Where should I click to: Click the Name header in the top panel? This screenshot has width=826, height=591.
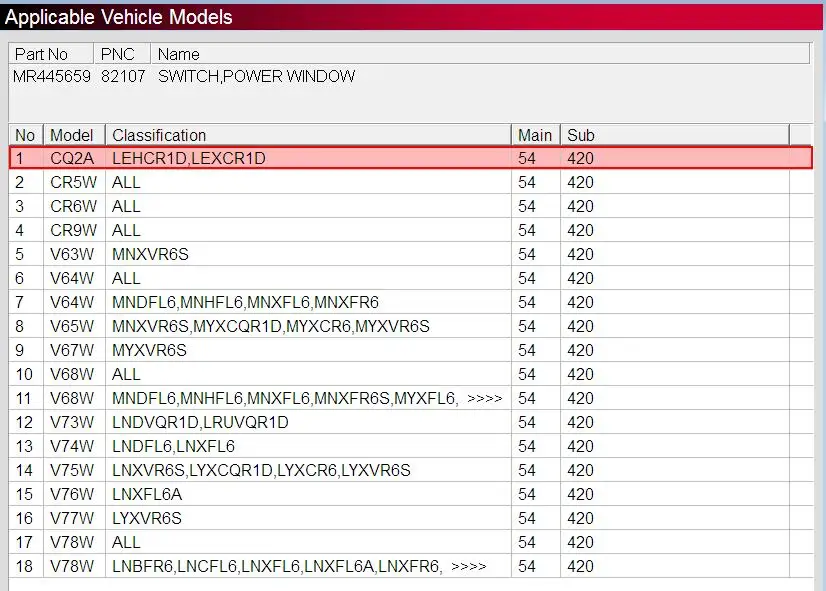click(x=480, y=54)
